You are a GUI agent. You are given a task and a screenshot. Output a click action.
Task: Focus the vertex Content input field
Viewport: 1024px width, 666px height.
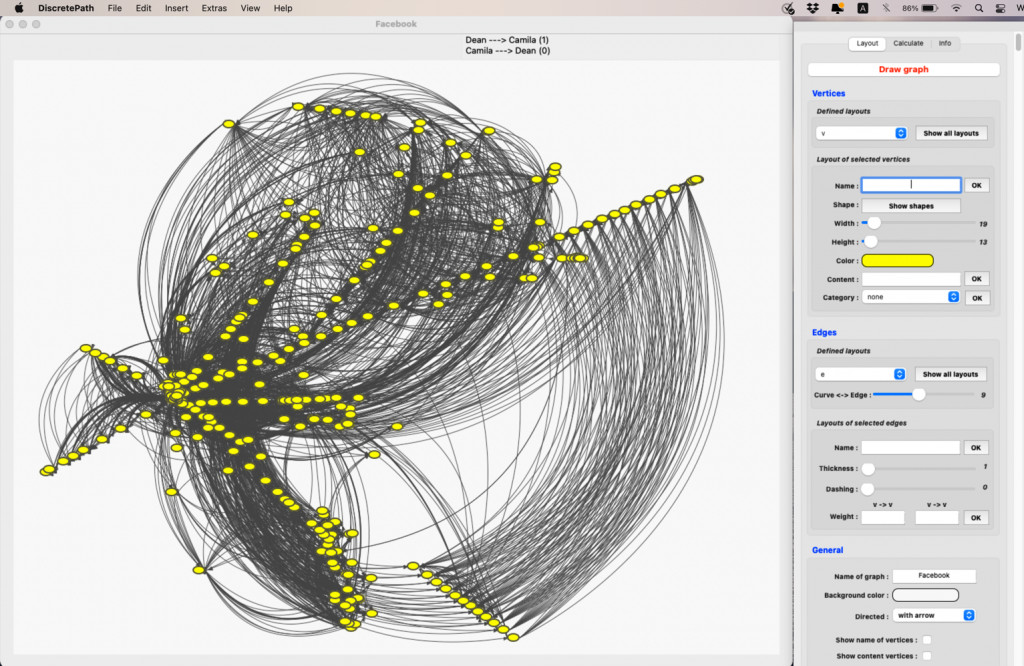(911, 279)
